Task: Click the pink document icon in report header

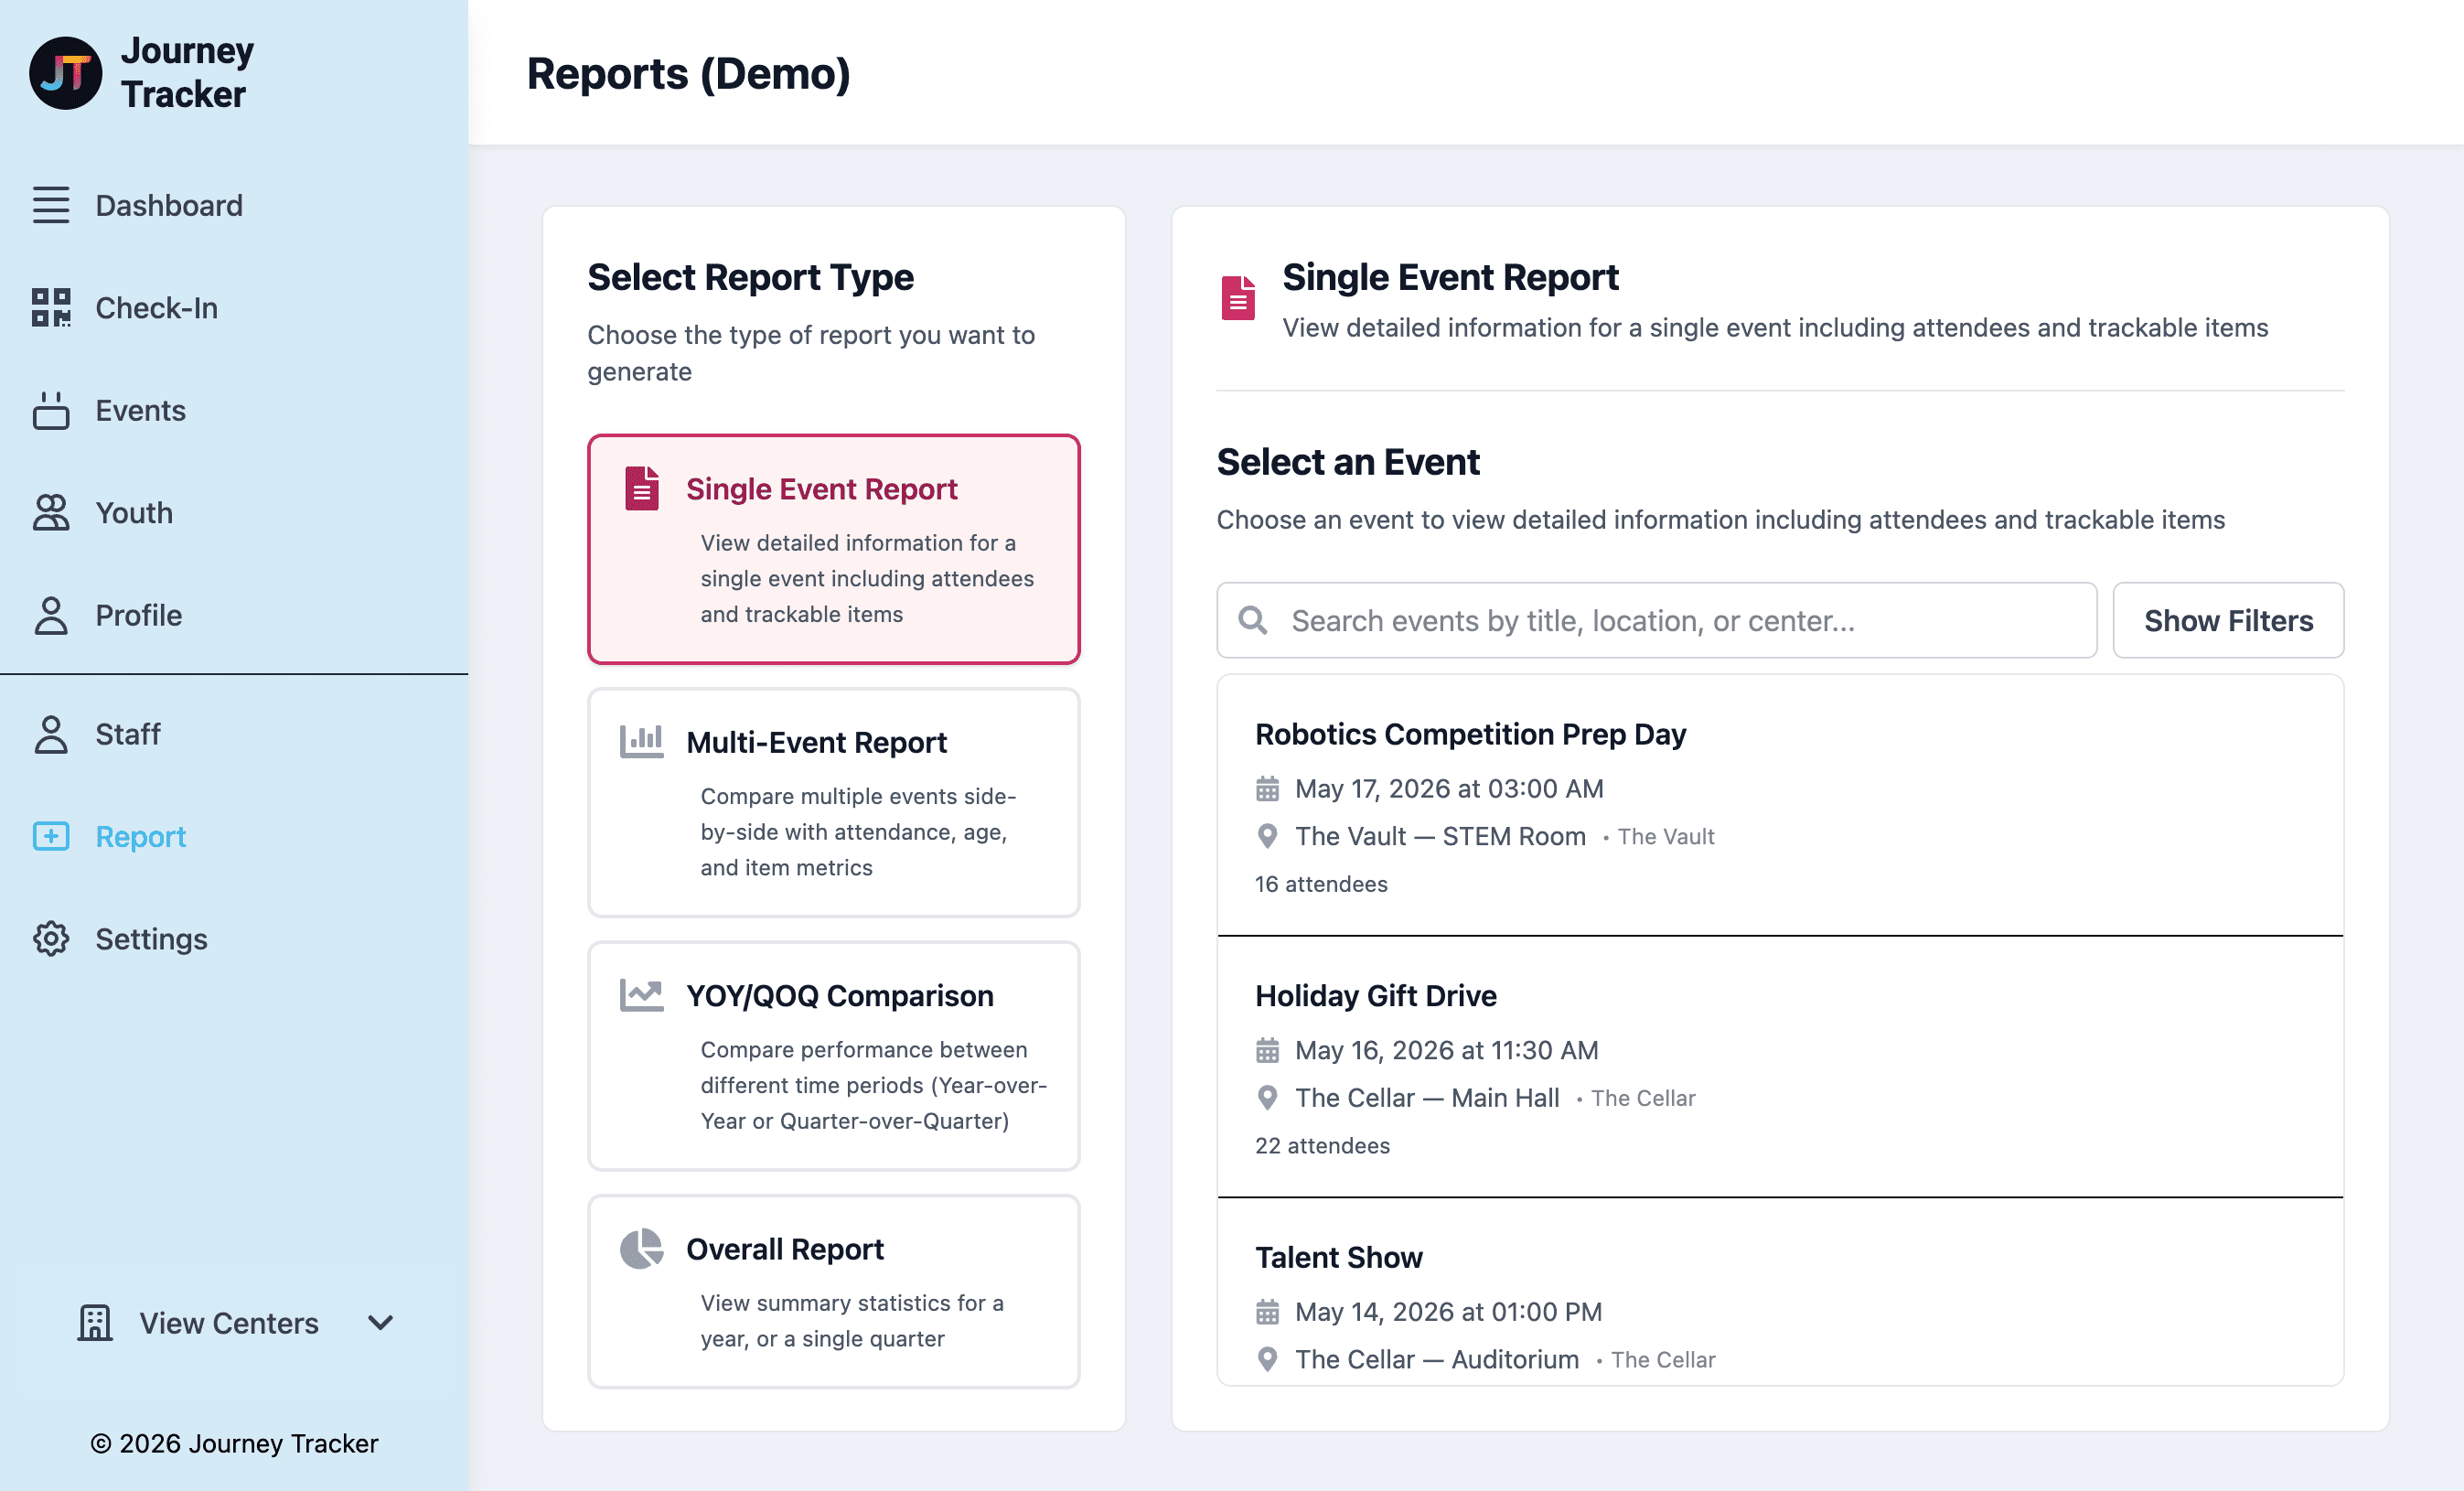Action: coord(1238,298)
